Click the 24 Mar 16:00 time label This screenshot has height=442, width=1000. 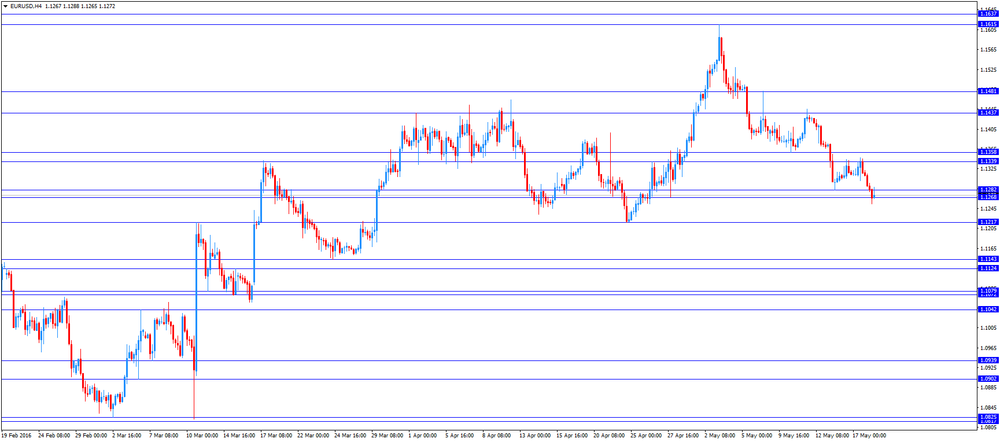pyautogui.click(x=349, y=436)
